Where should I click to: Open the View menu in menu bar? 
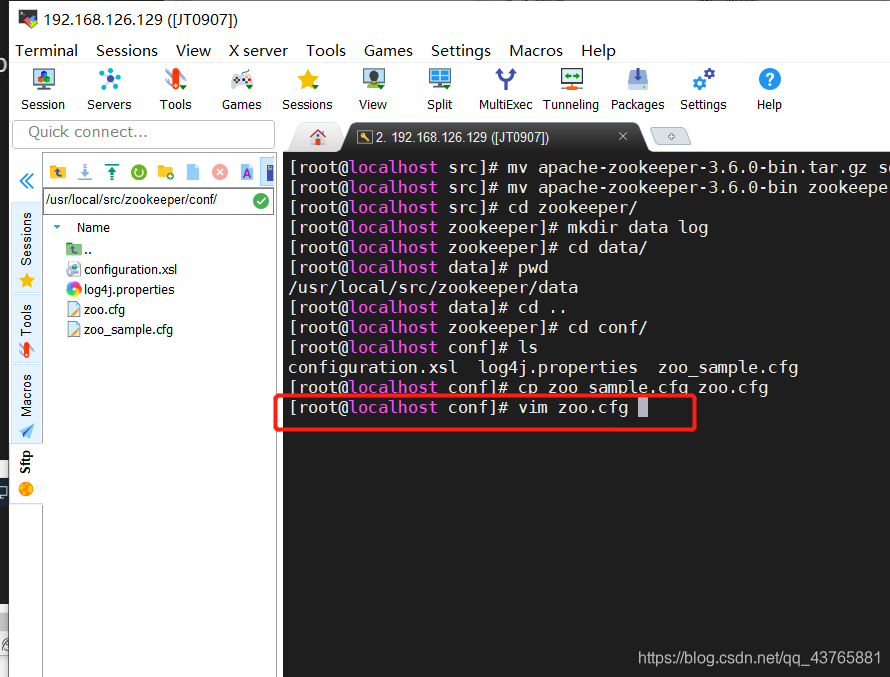(x=193, y=51)
